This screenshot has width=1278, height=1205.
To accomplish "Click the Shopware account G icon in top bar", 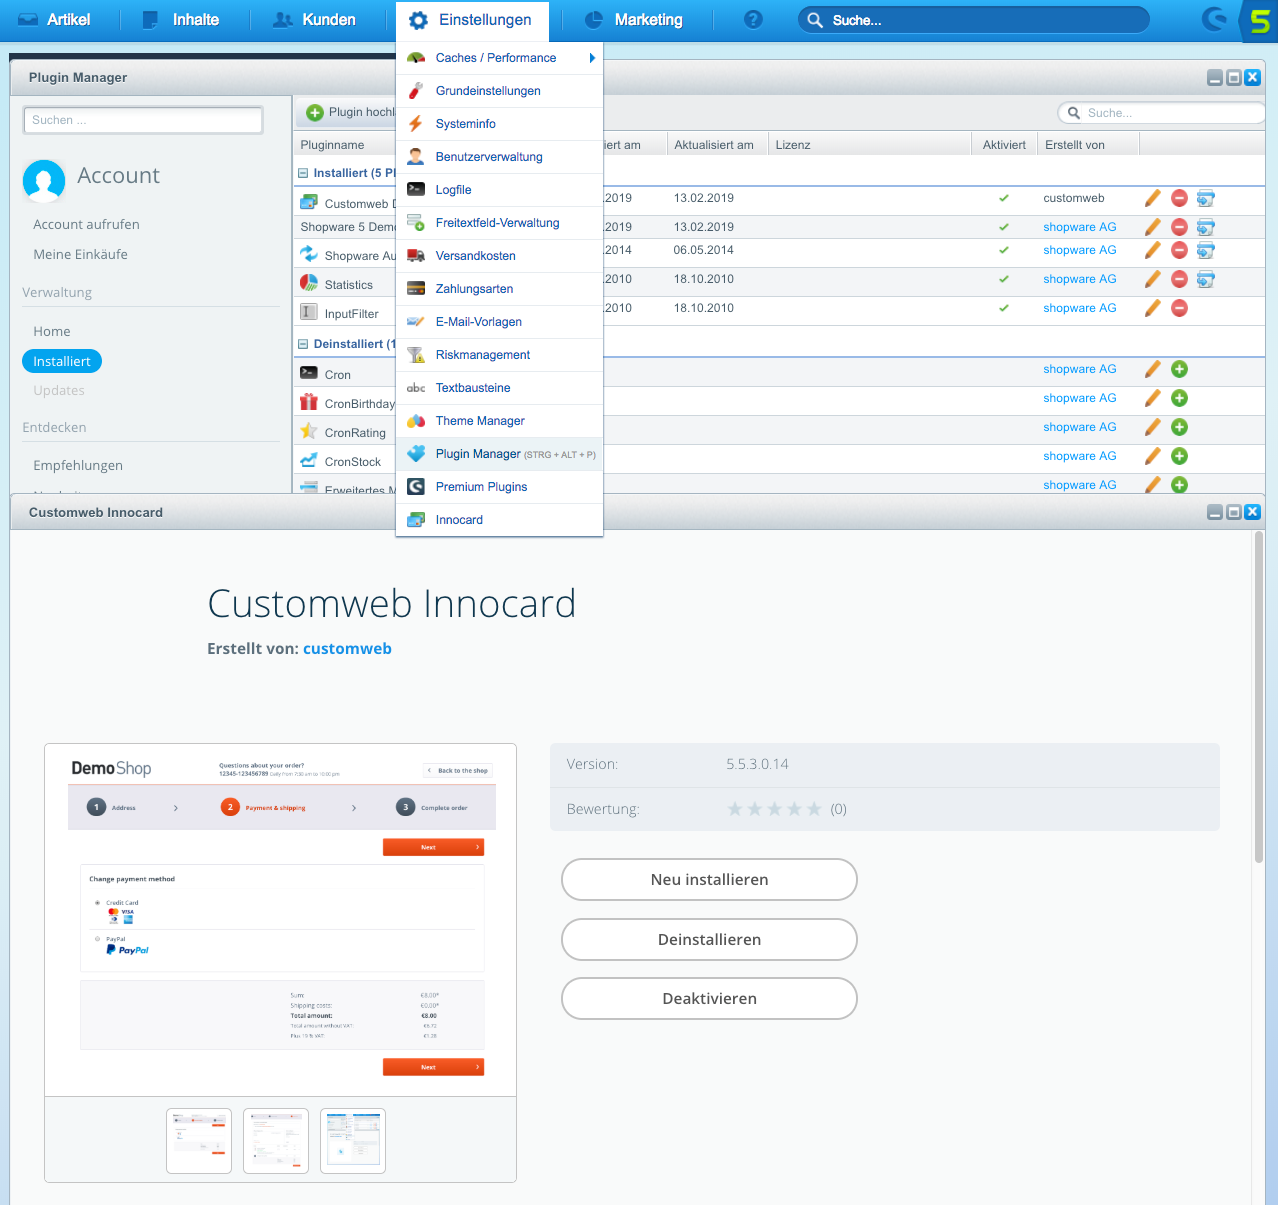I will (1214, 19).
